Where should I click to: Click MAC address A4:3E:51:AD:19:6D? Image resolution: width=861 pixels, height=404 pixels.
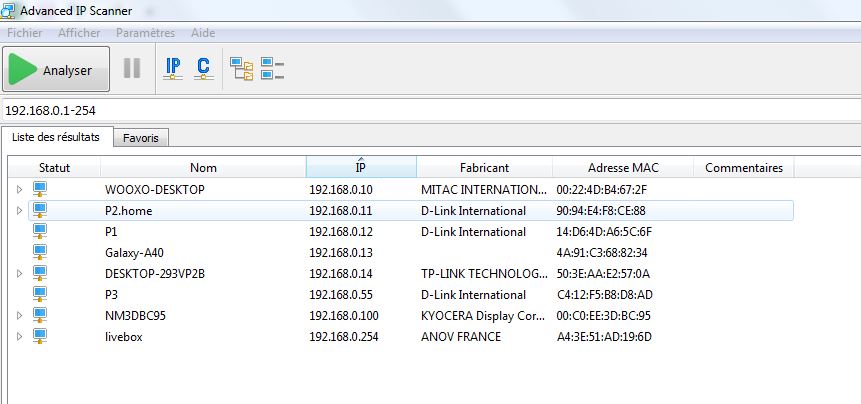[x=603, y=336]
